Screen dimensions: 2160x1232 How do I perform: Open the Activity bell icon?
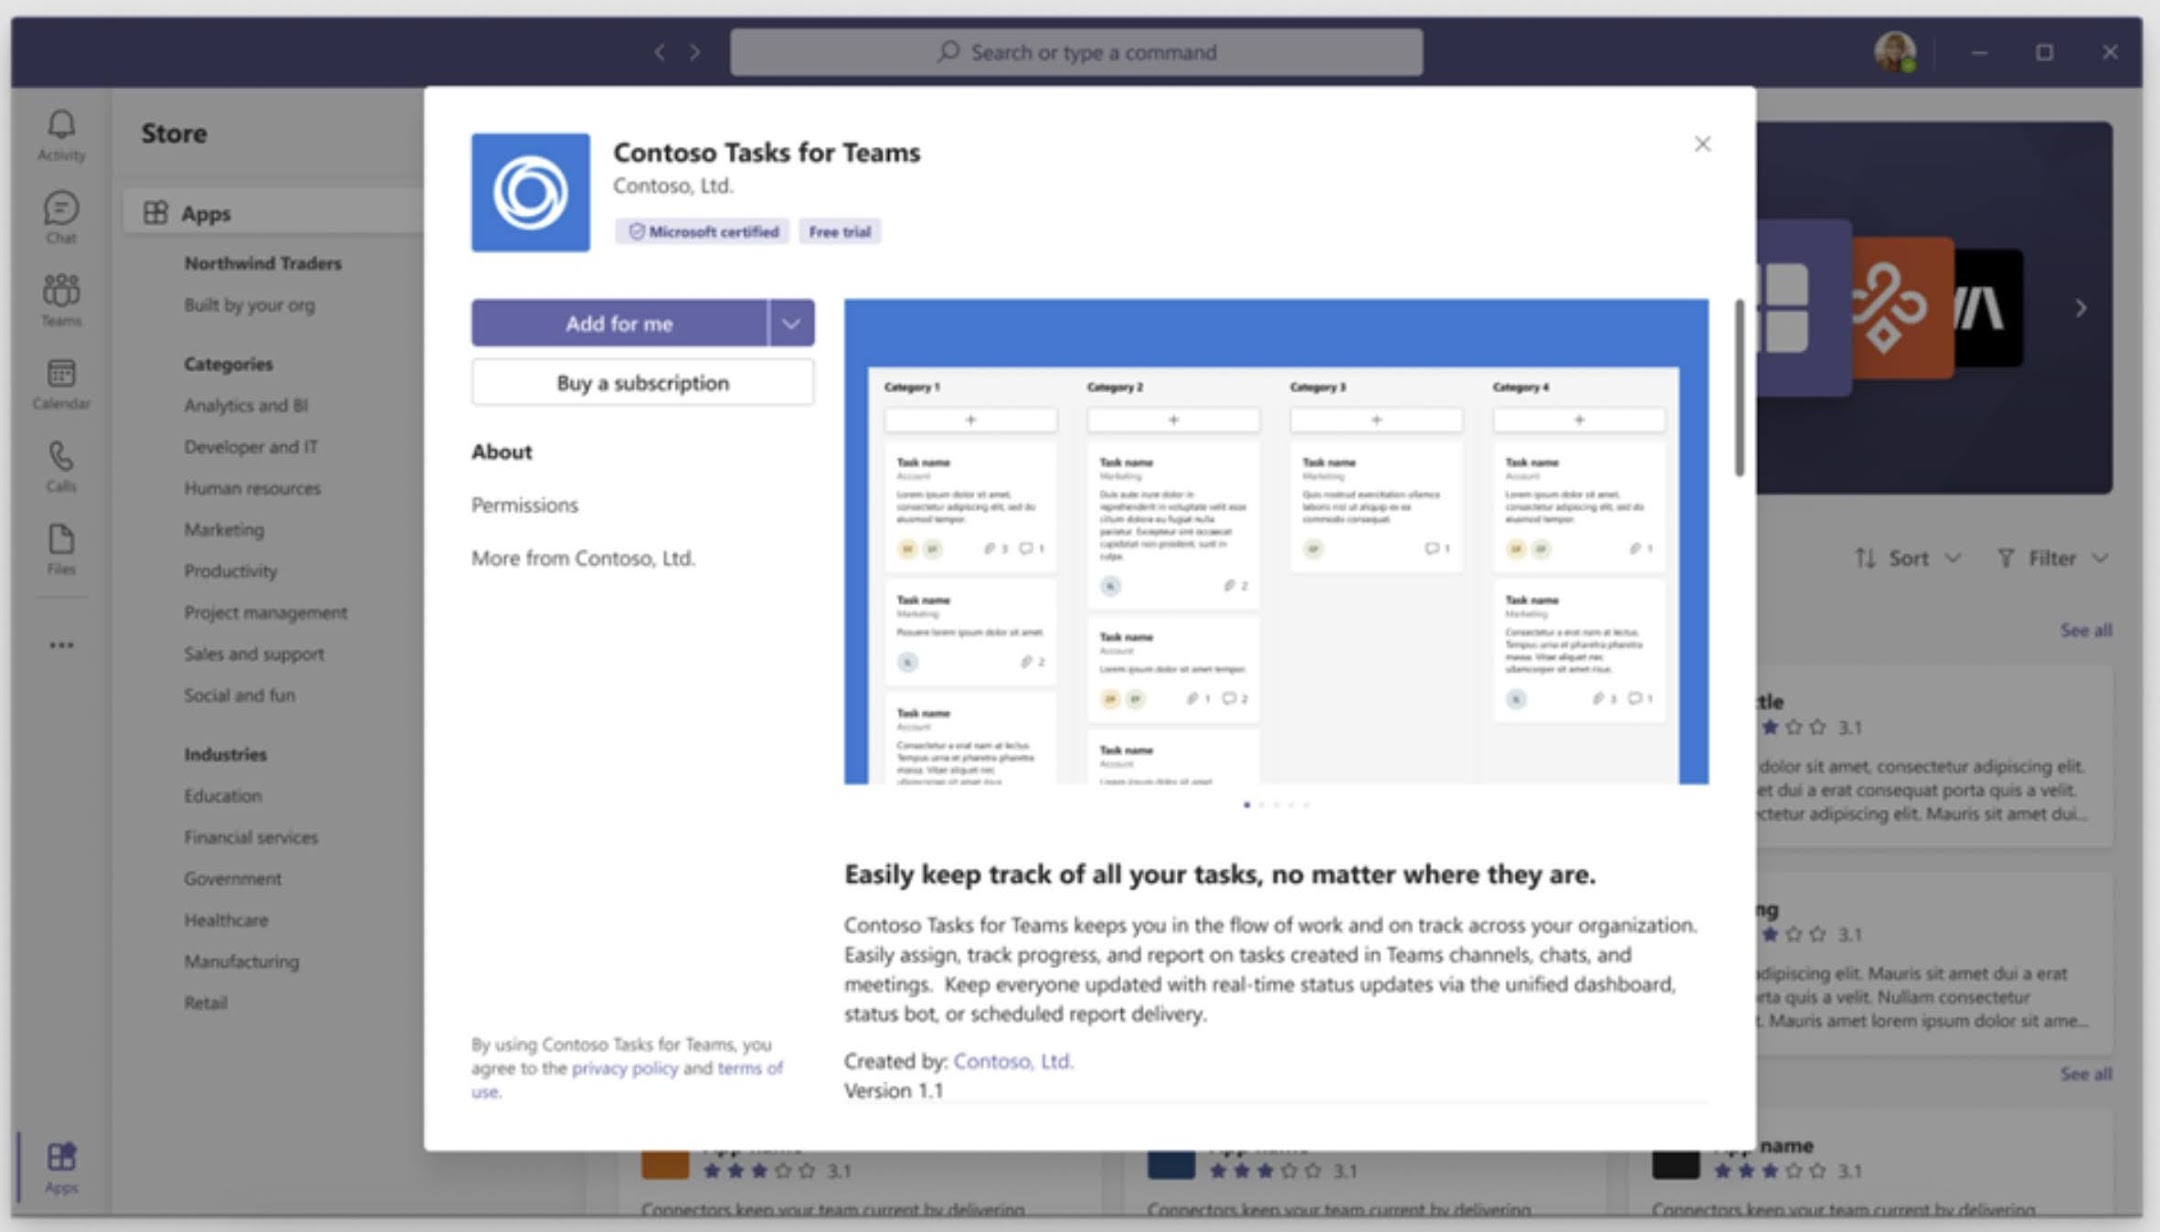tap(61, 134)
